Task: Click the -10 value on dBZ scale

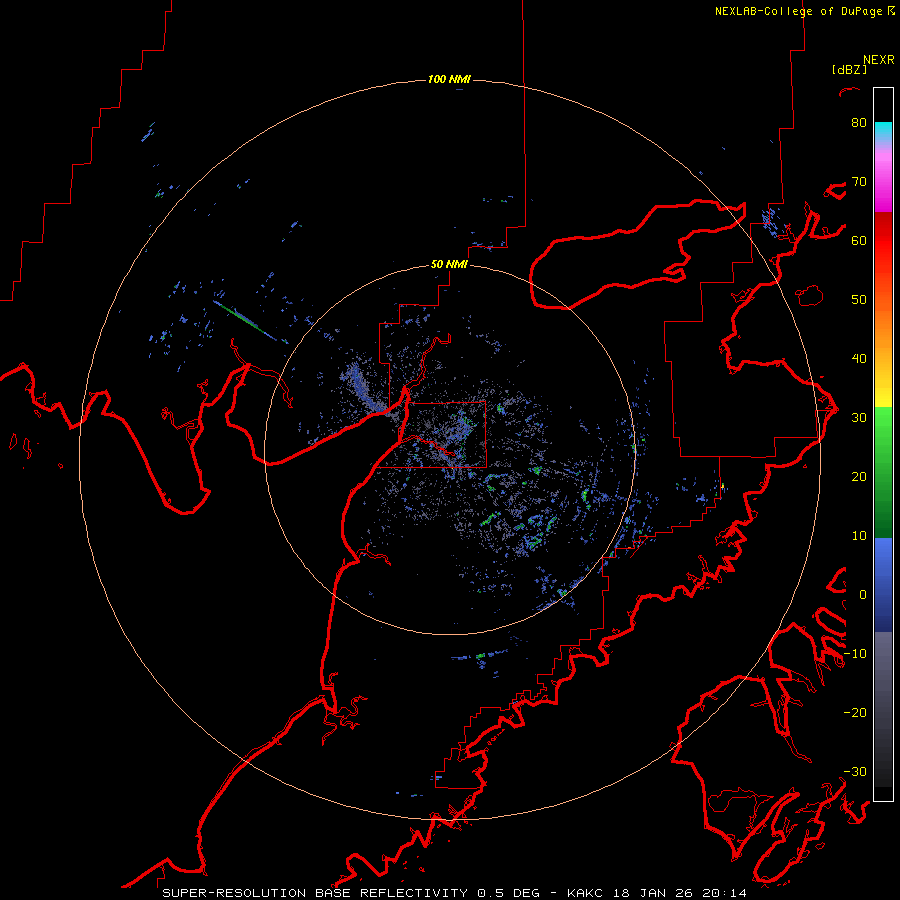Action: pos(855,654)
